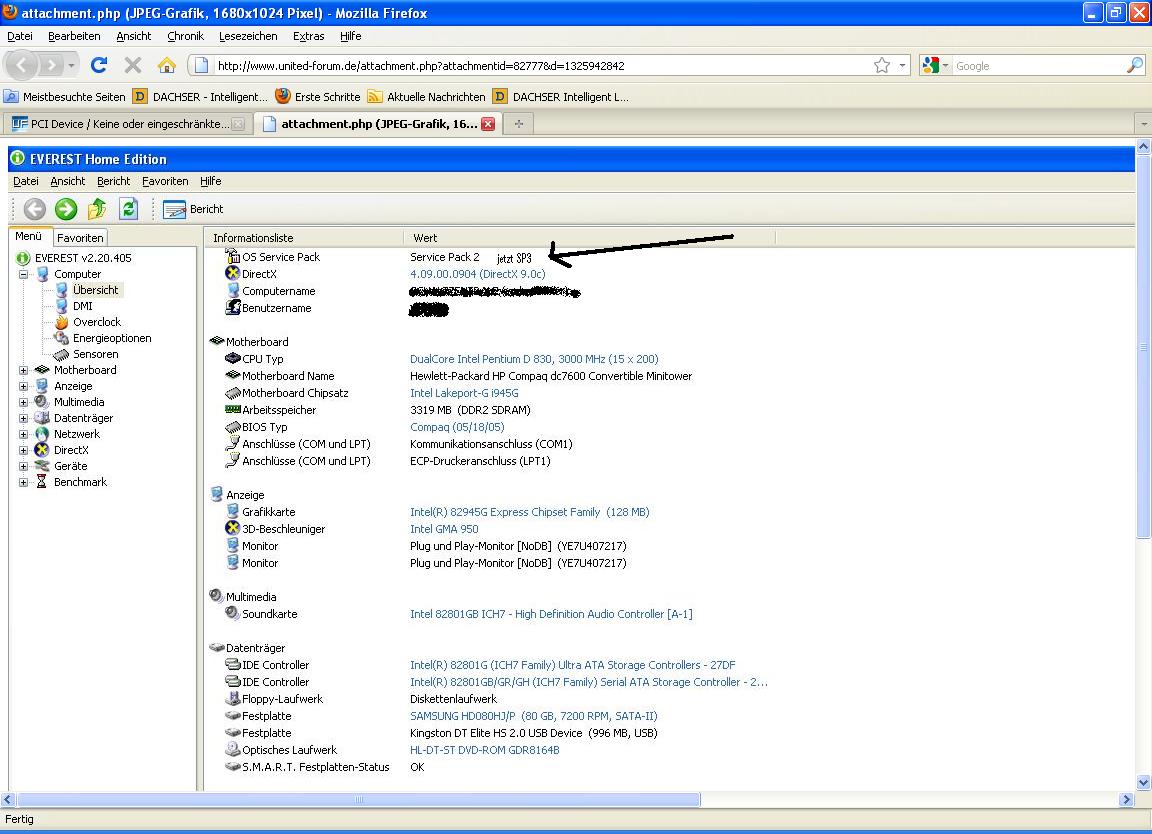Open a new browser tab
This screenshot has width=1152, height=834.
519,123
